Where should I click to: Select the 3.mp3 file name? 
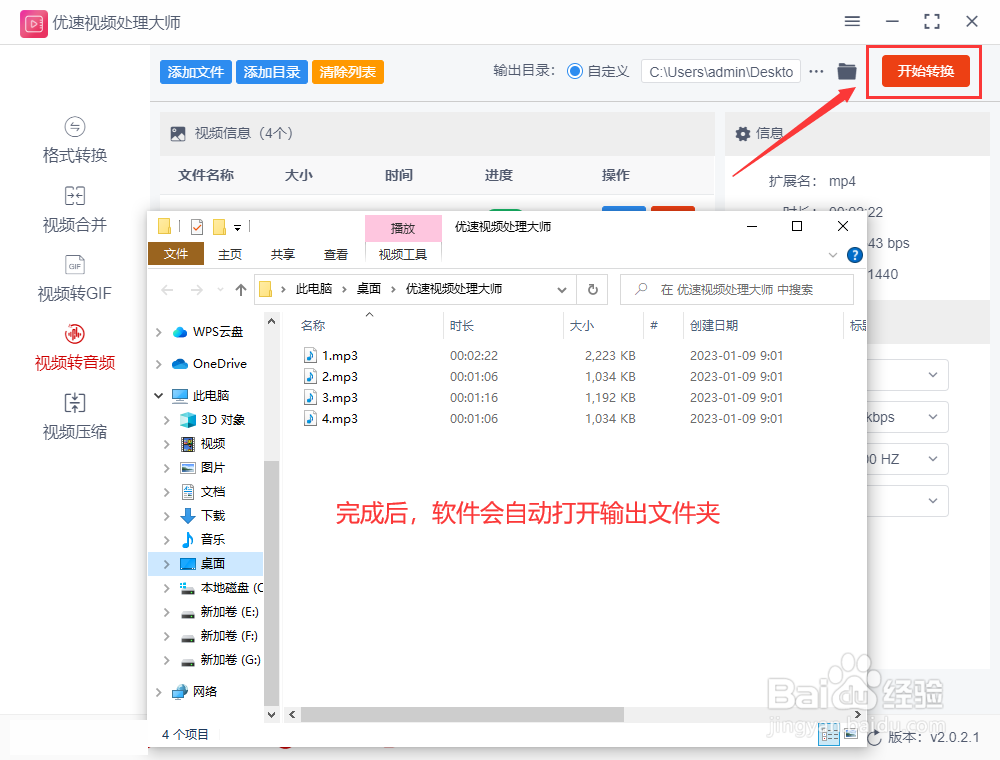339,397
